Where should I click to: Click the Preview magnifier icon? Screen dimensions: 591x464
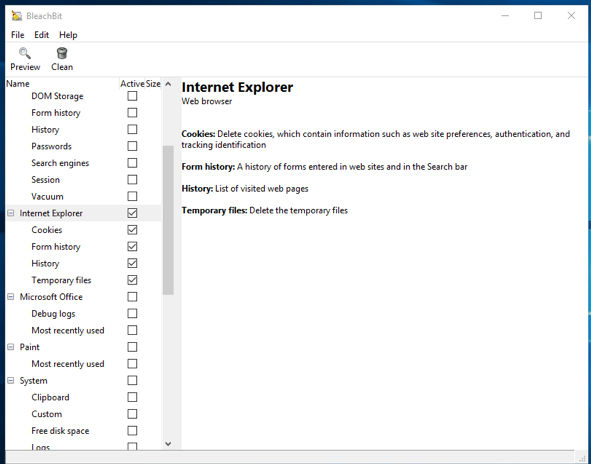25,53
